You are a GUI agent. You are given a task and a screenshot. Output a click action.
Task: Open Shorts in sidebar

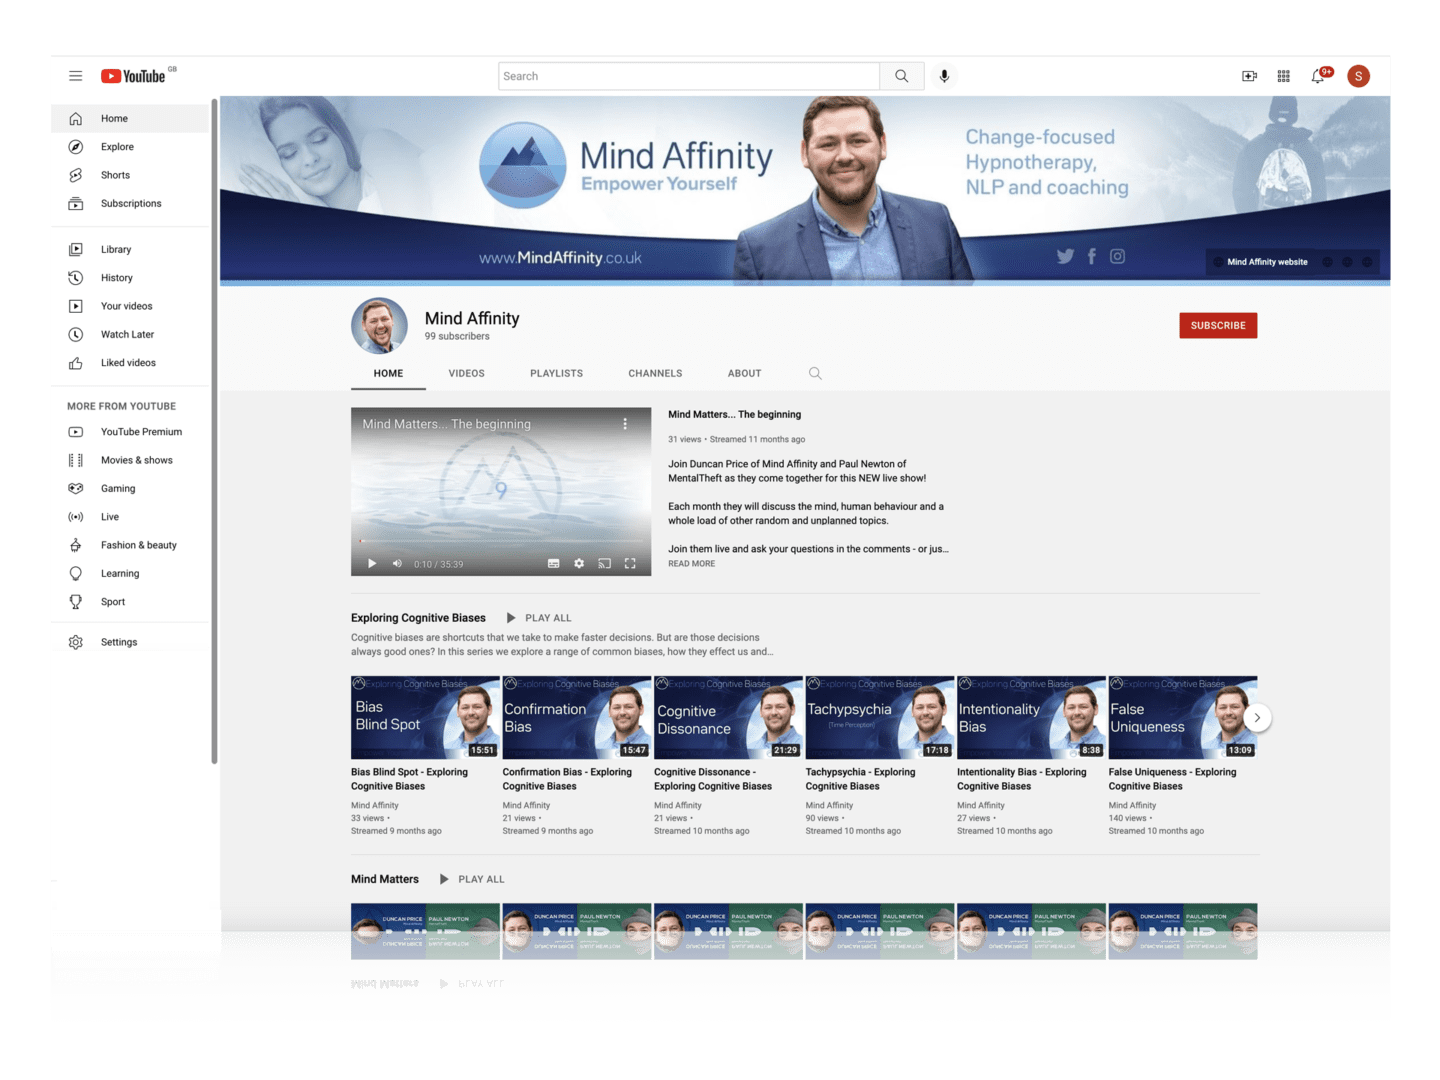tap(130, 175)
